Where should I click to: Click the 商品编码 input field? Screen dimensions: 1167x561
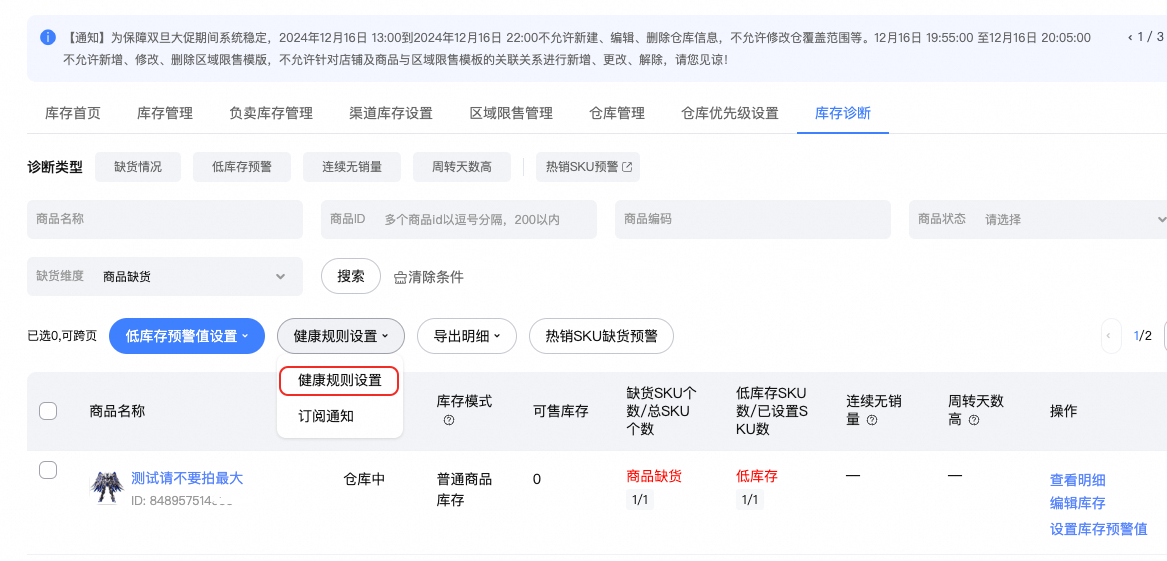click(752, 219)
